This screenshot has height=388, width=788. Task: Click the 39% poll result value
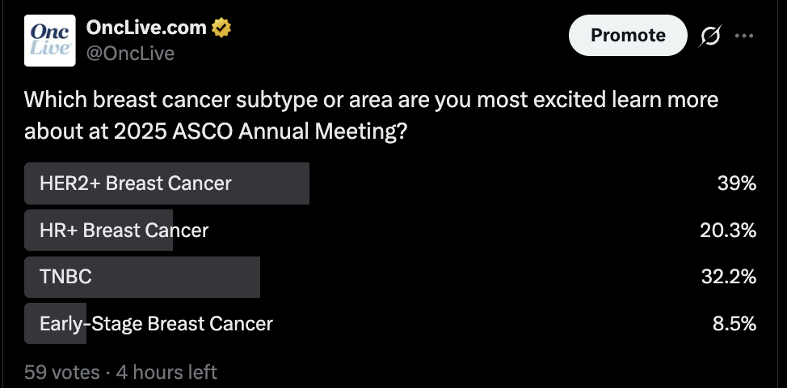tap(737, 183)
